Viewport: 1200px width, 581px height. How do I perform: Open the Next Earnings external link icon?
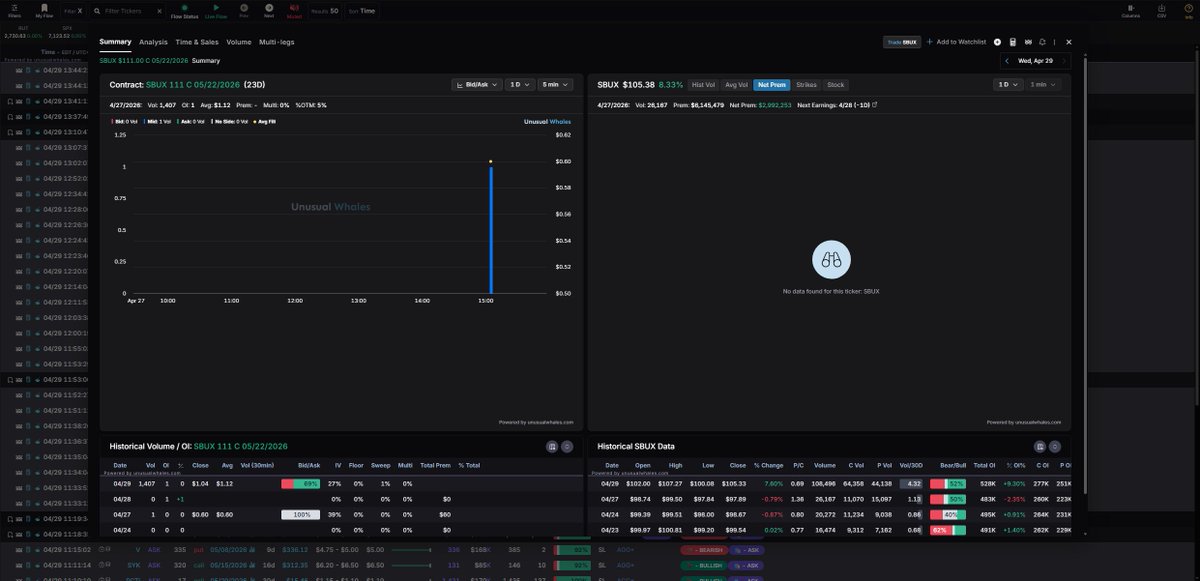(875, 104)
